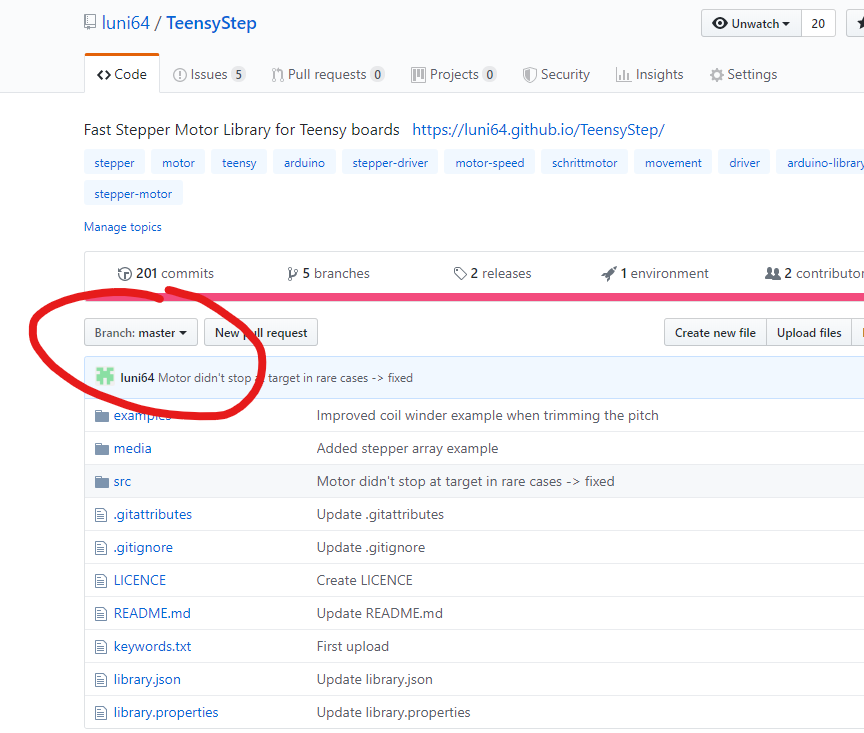Image resolution: width=864 pixels, height=733 pixels.
Task: Click the arduino topic tag
Action: 304,163
